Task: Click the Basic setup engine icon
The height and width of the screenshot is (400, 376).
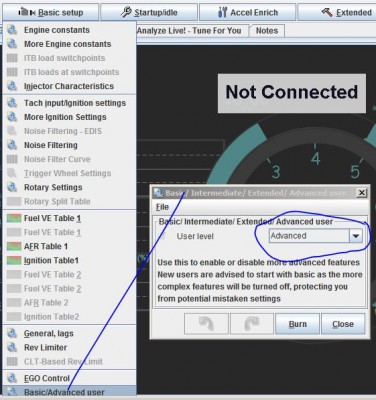Action: point(27,12)
